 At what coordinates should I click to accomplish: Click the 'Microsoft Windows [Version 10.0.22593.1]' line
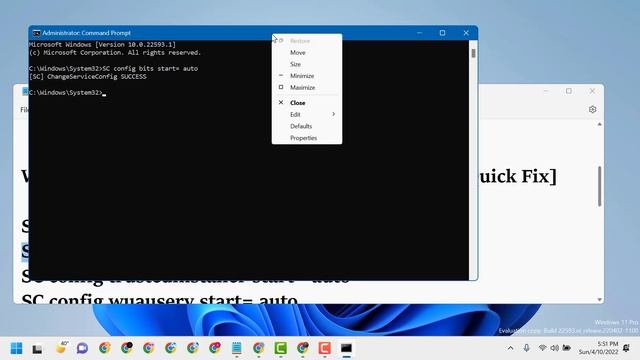(x=102, y=44)
